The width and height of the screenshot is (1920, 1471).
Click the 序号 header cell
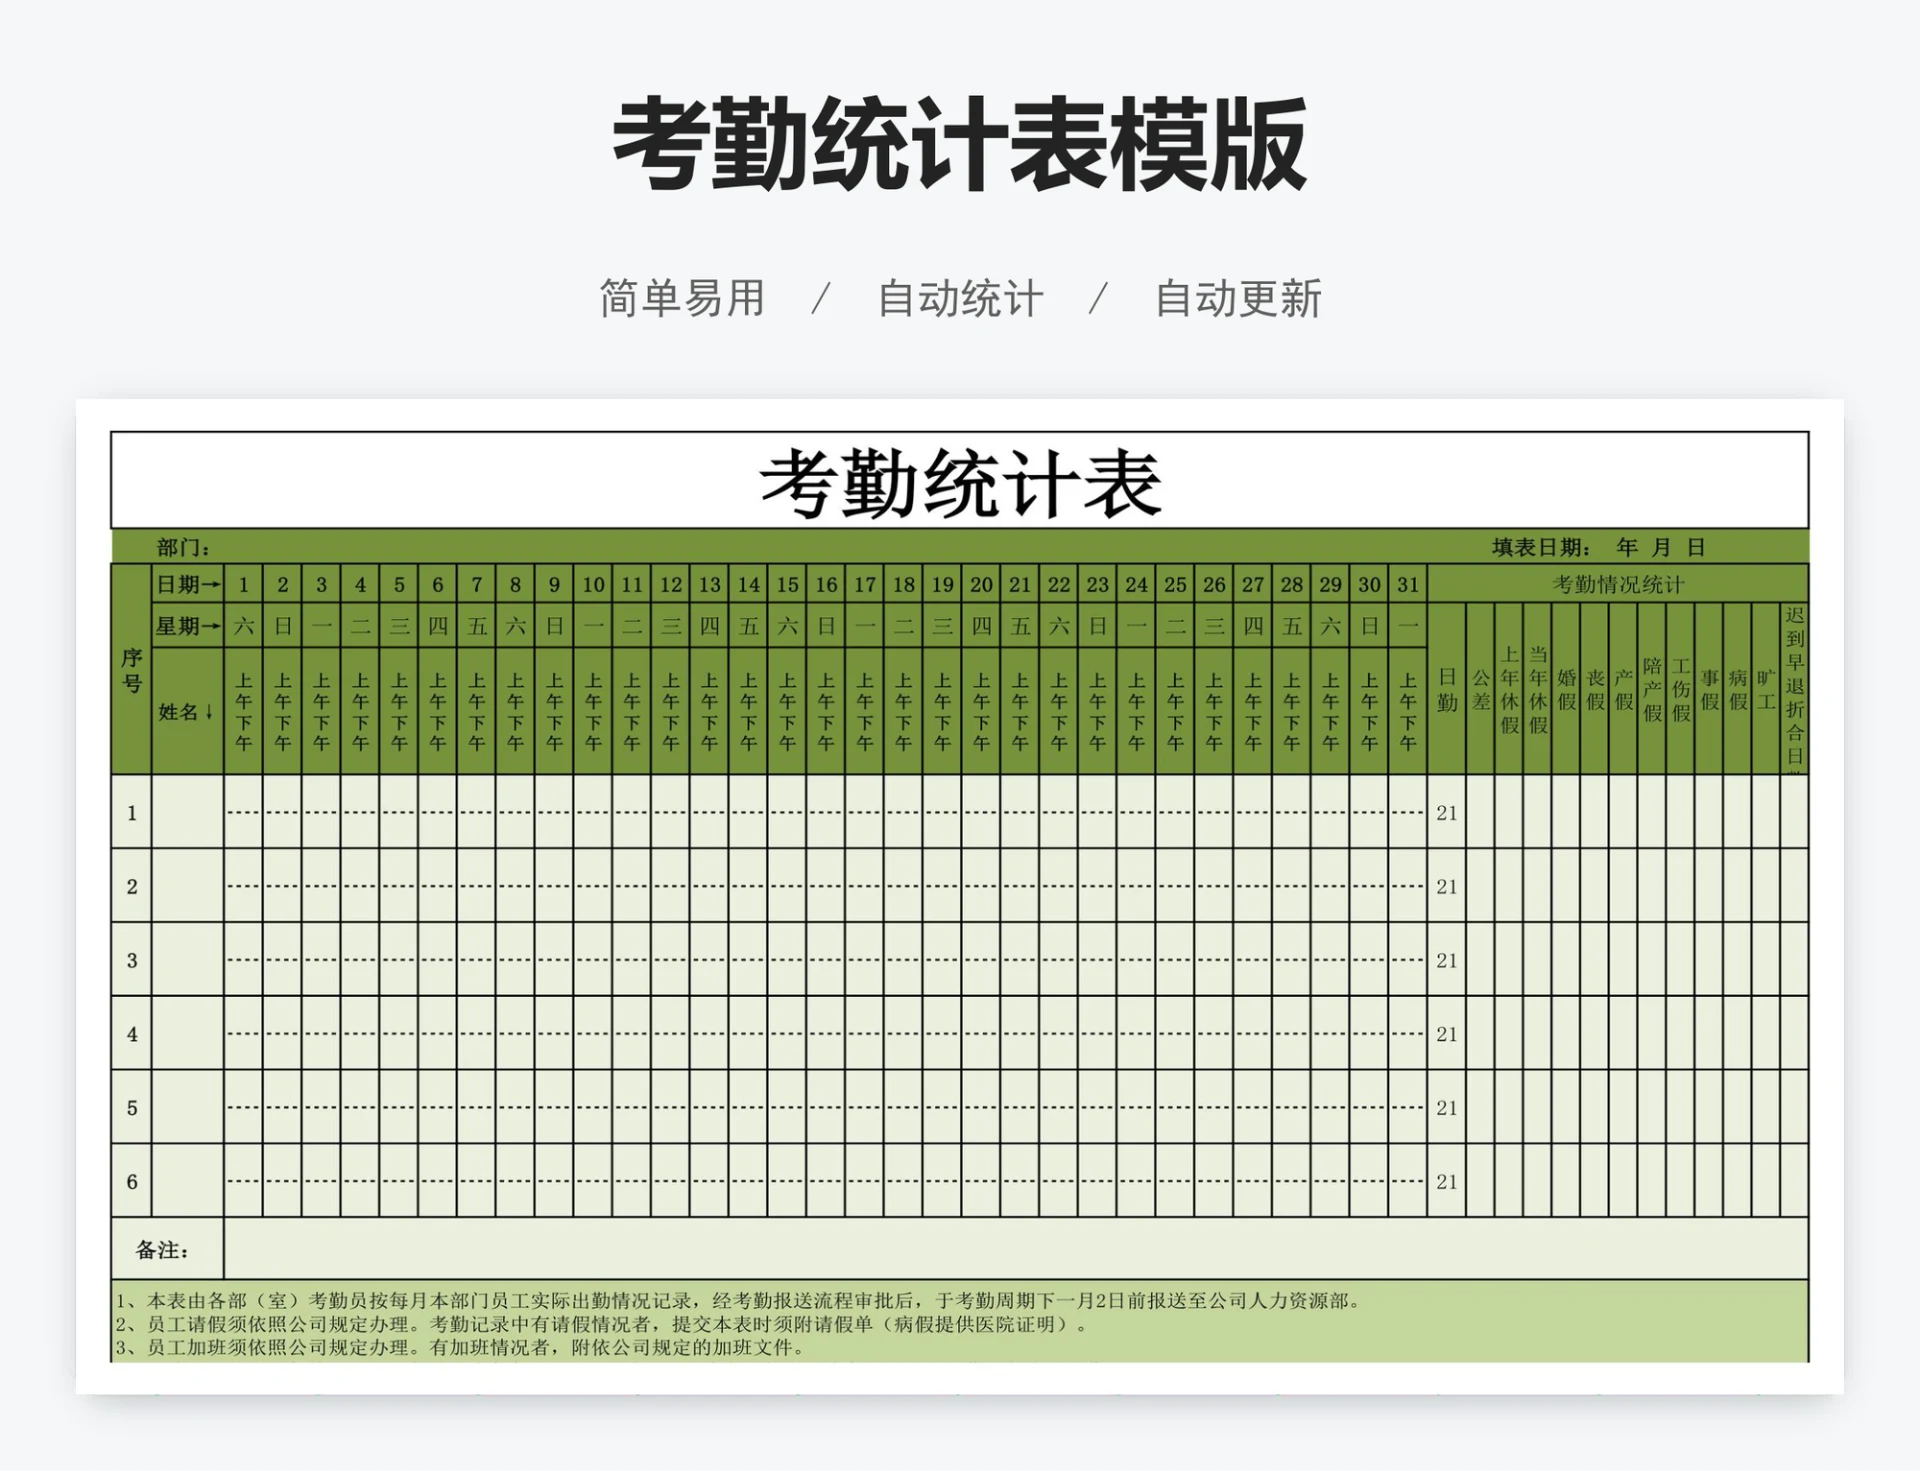click(132, 670)
